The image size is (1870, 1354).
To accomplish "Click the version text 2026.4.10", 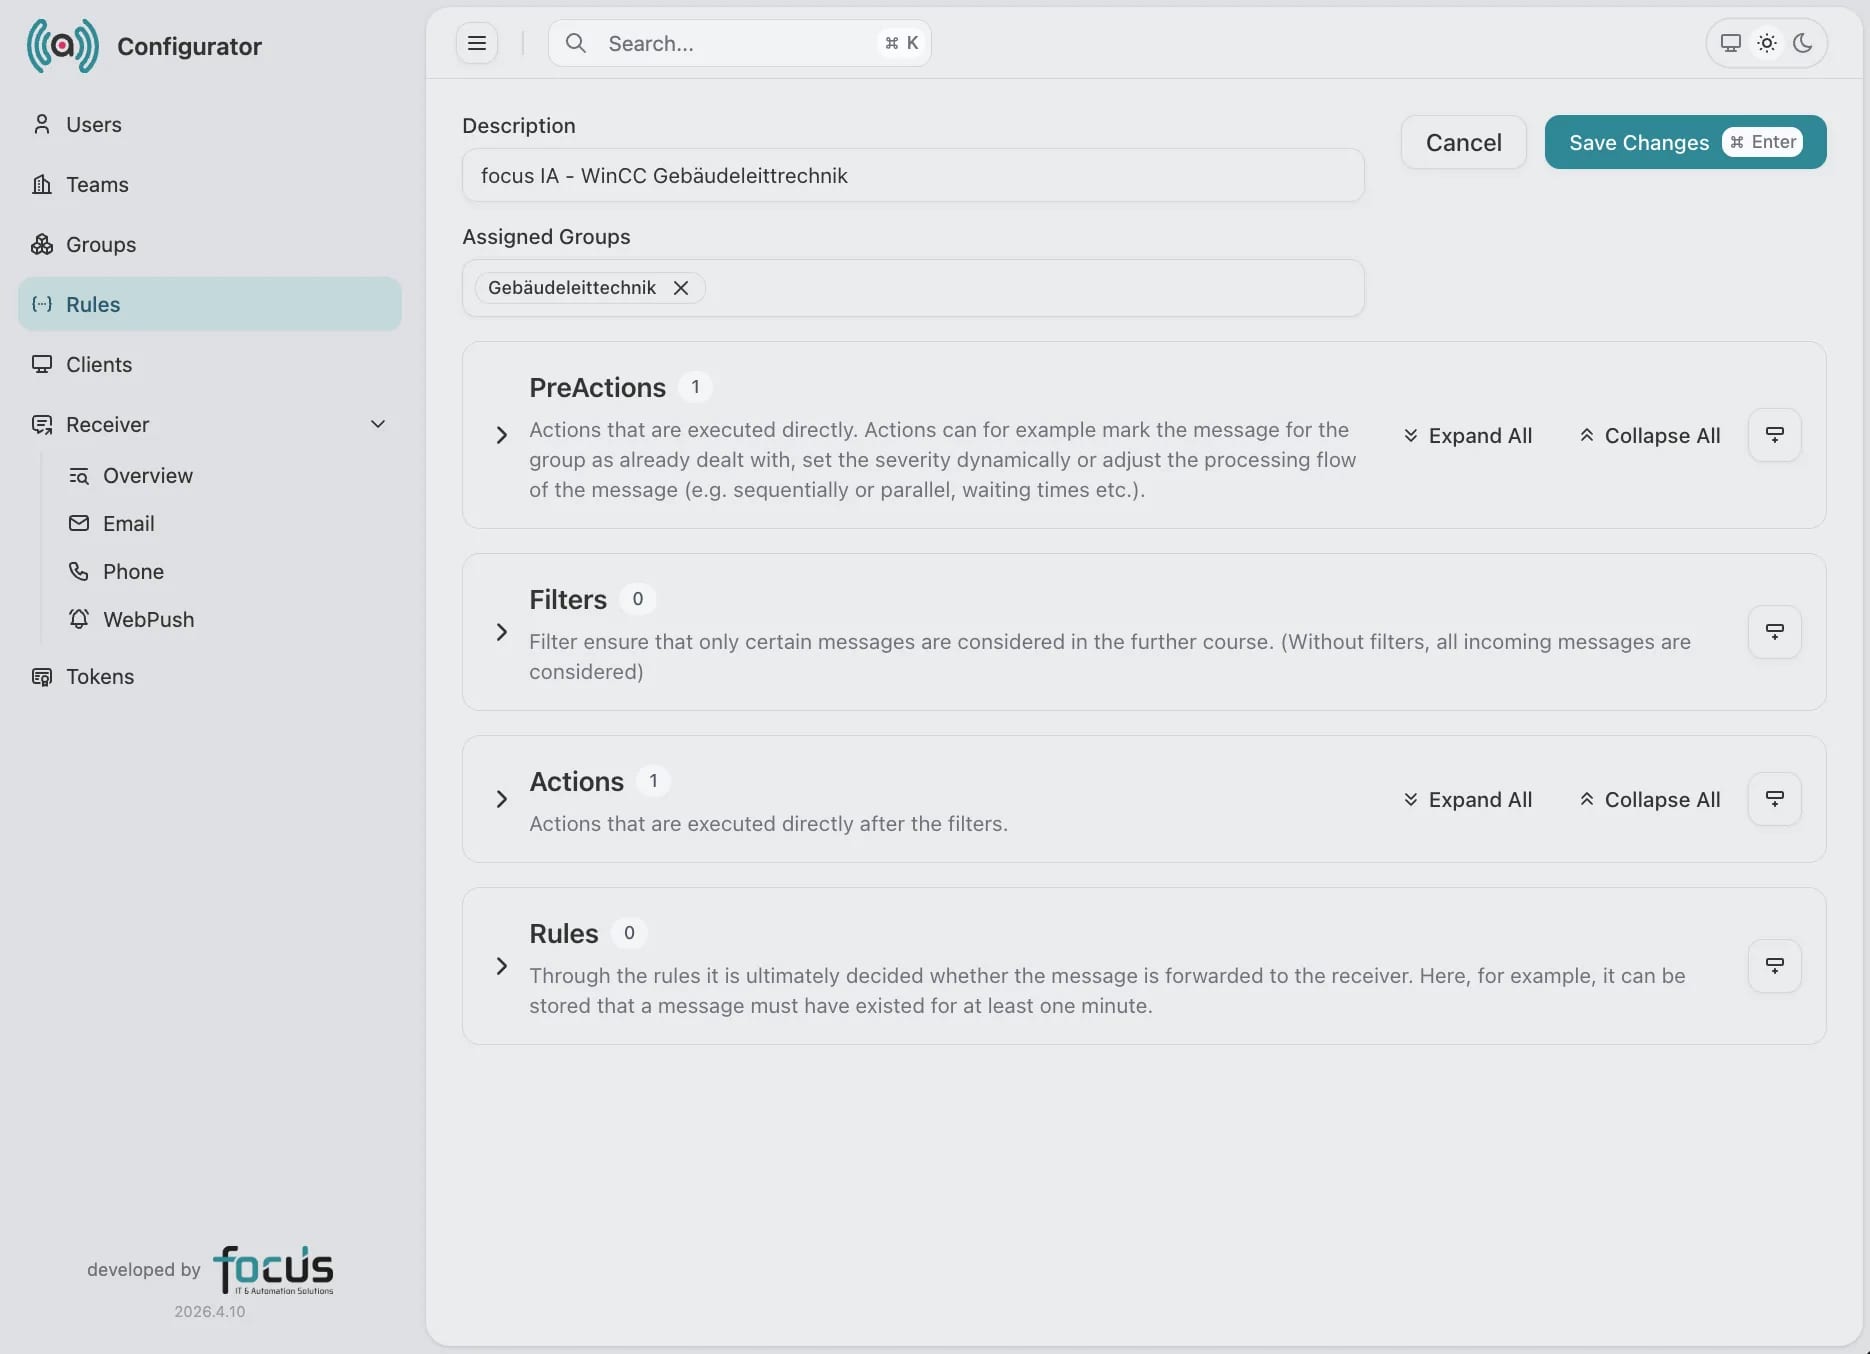I will click(x=209, y=1311).
